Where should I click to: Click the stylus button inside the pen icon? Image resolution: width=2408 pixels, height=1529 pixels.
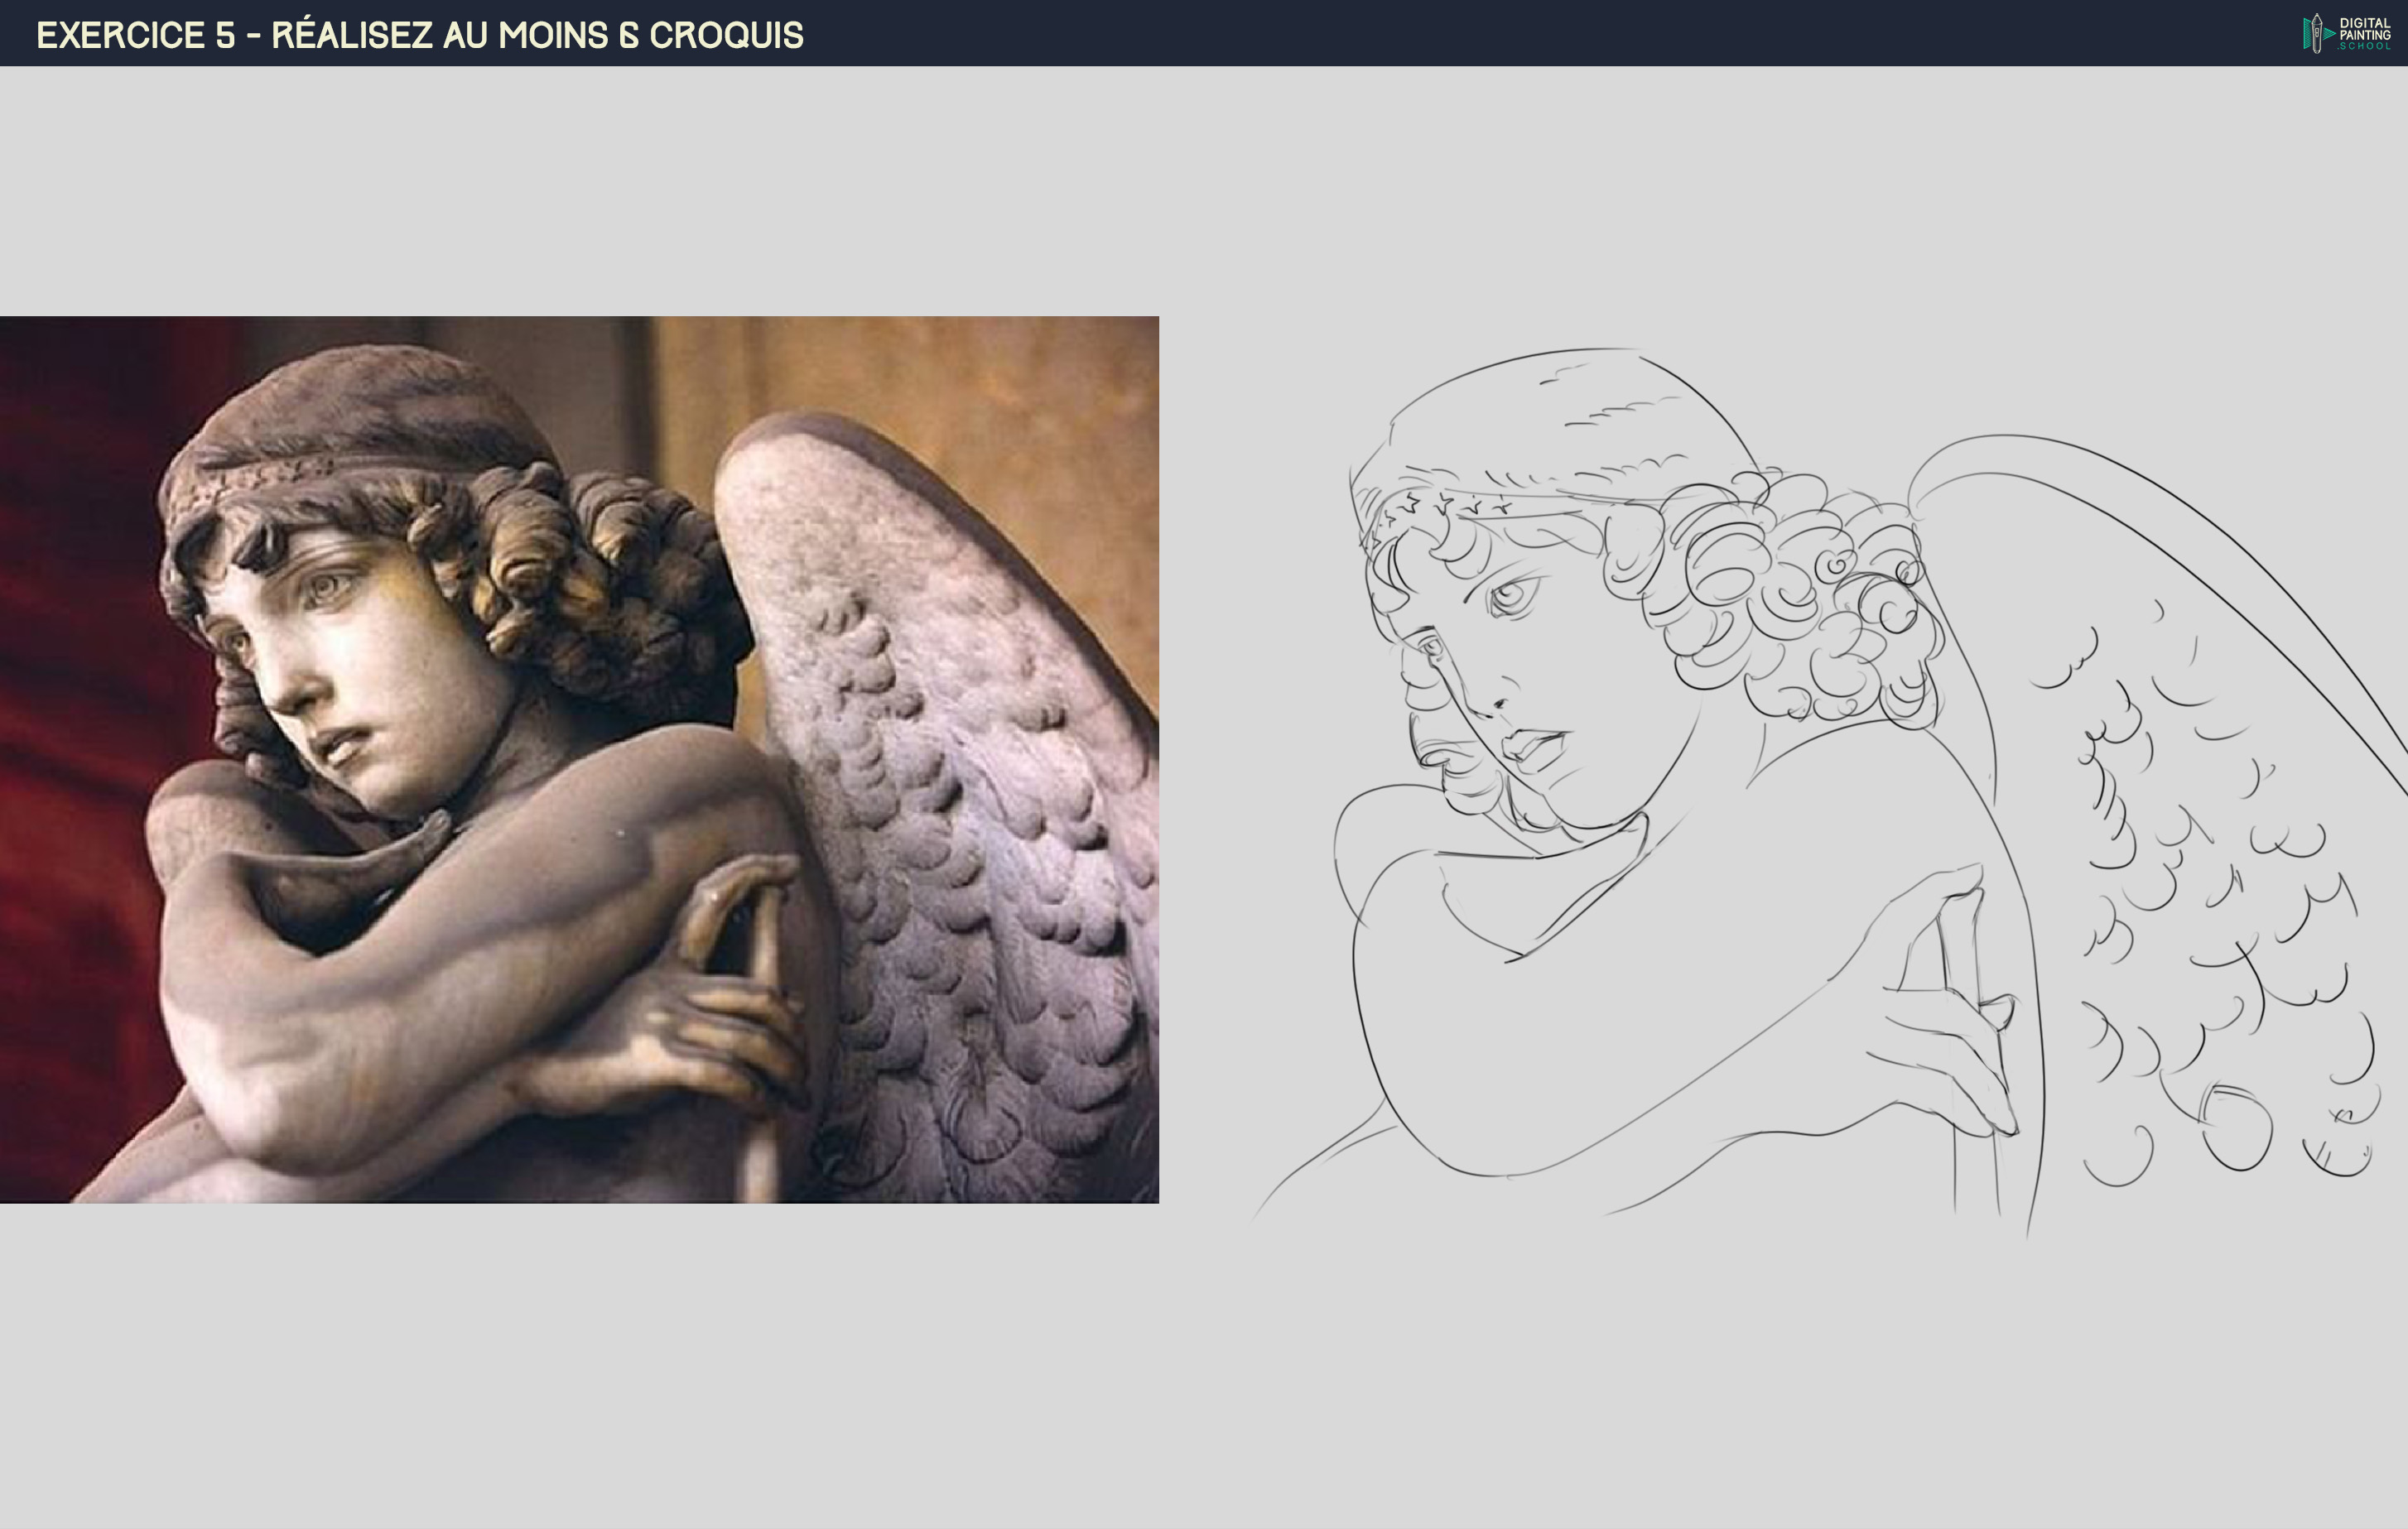point(2317,33)
